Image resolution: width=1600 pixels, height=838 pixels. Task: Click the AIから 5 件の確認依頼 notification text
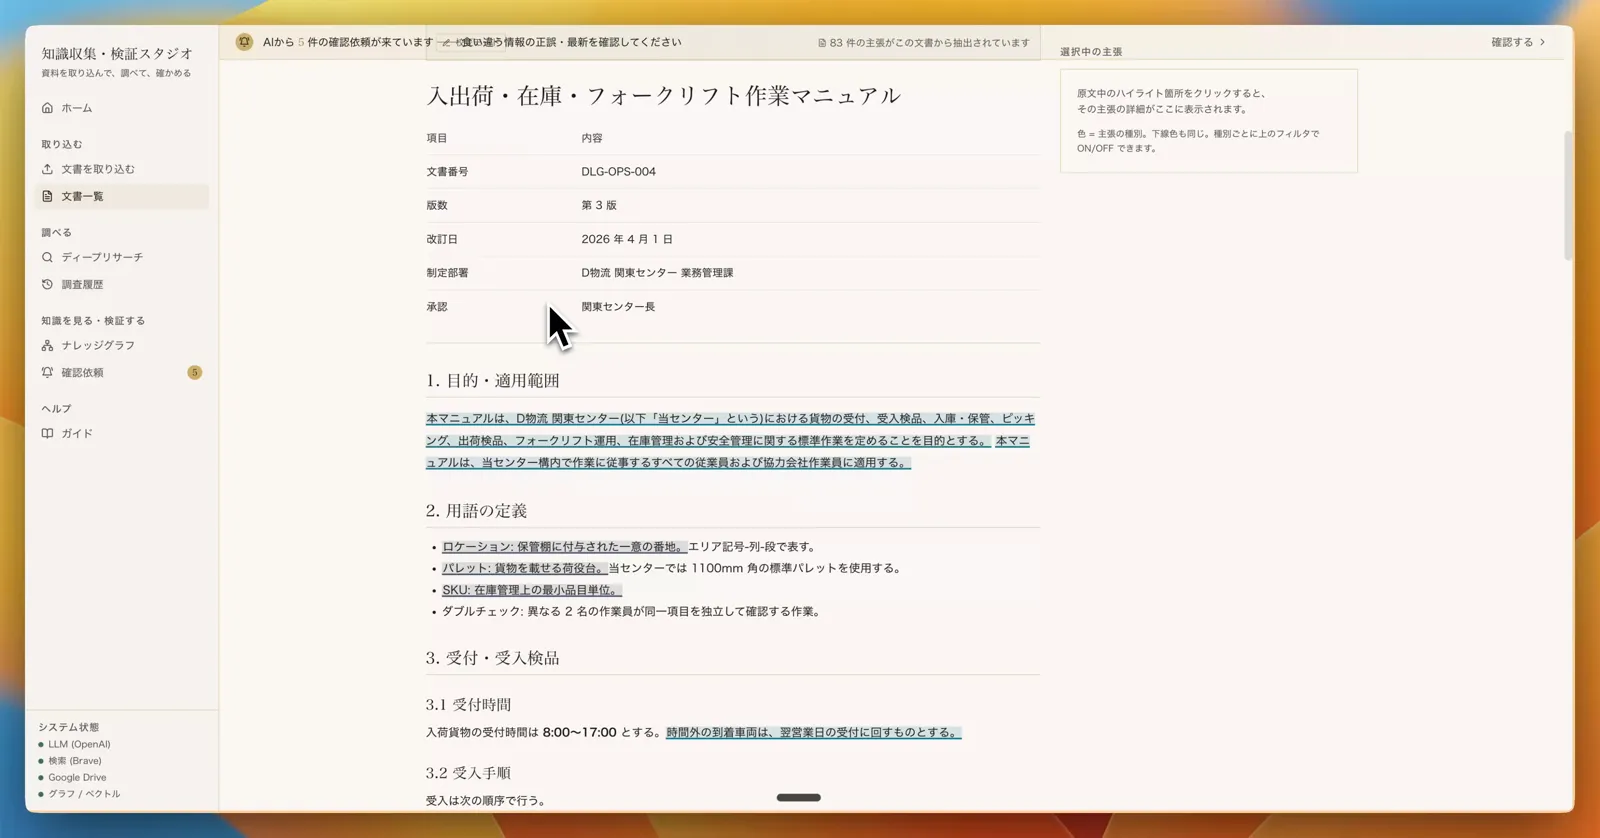pos(348,42)
